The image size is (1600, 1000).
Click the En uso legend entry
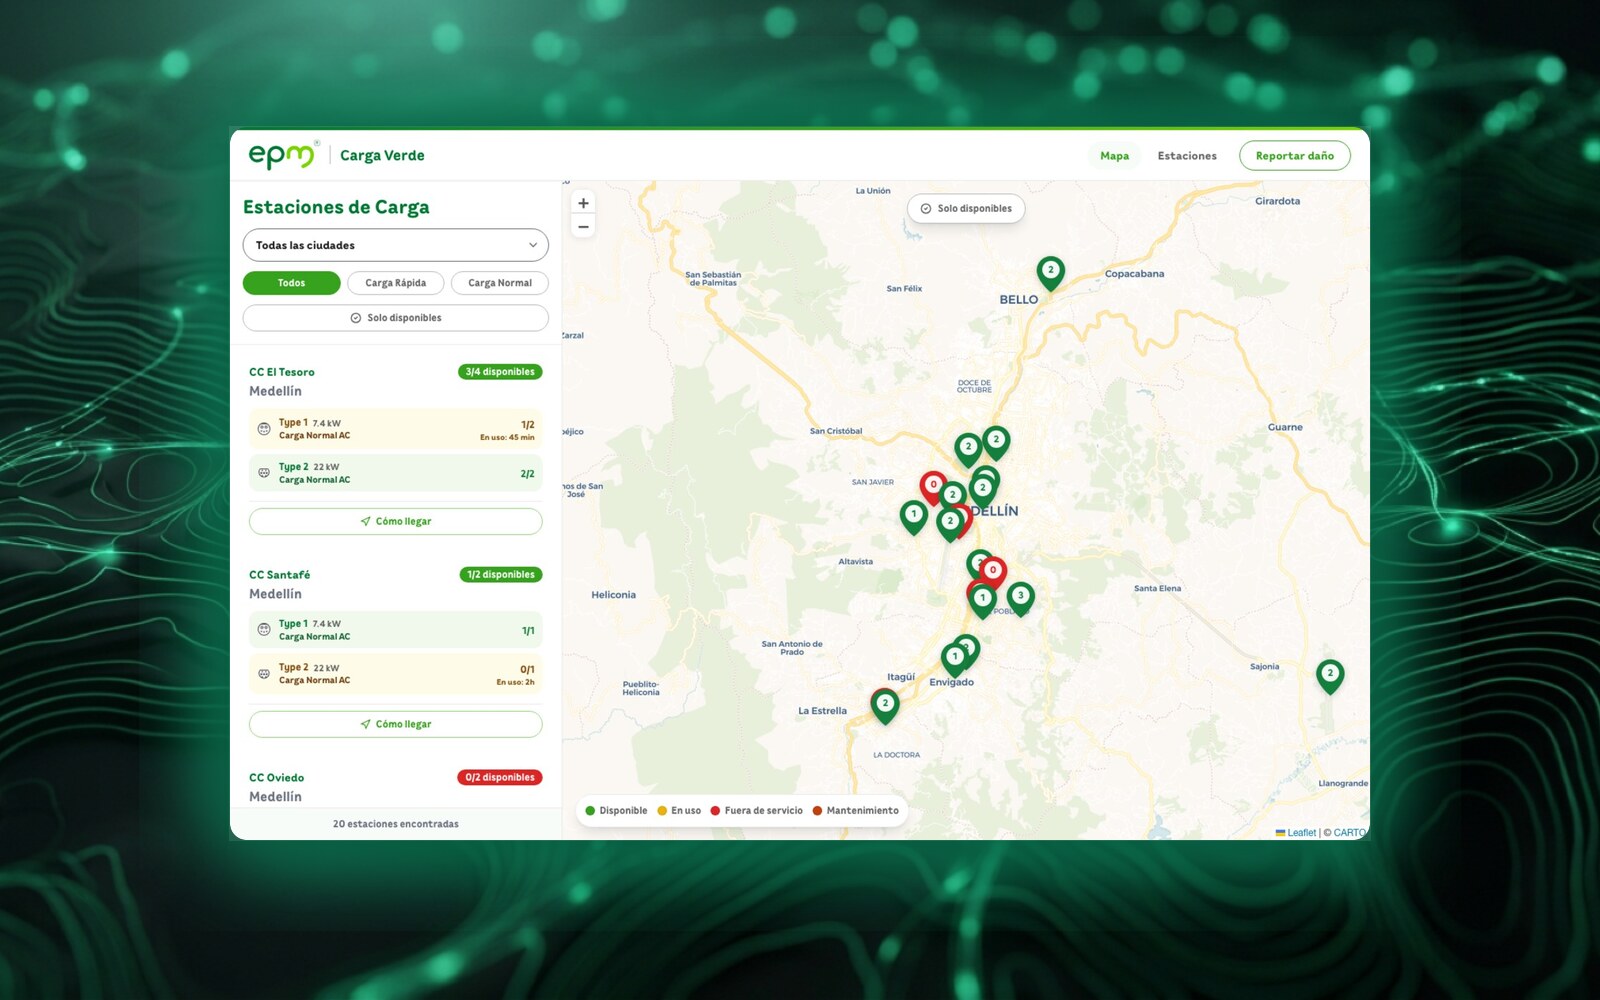click(679, 811)
